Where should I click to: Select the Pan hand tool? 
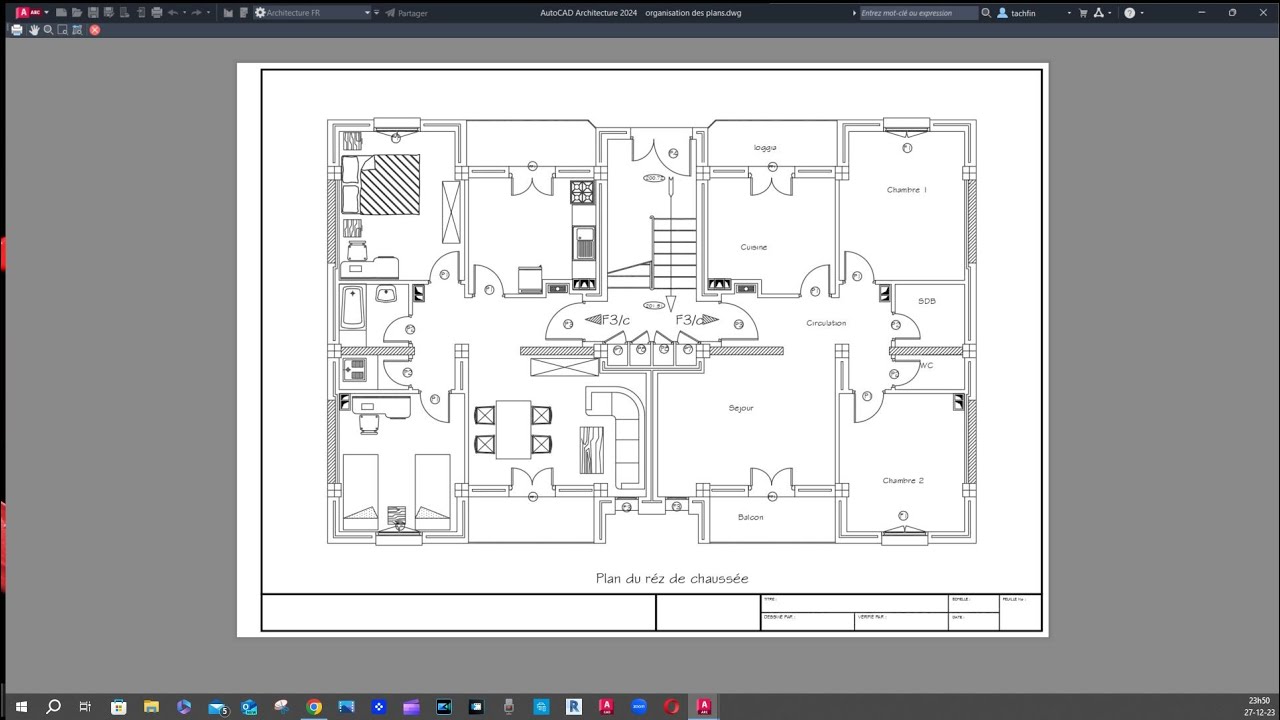tap(34, 30)
